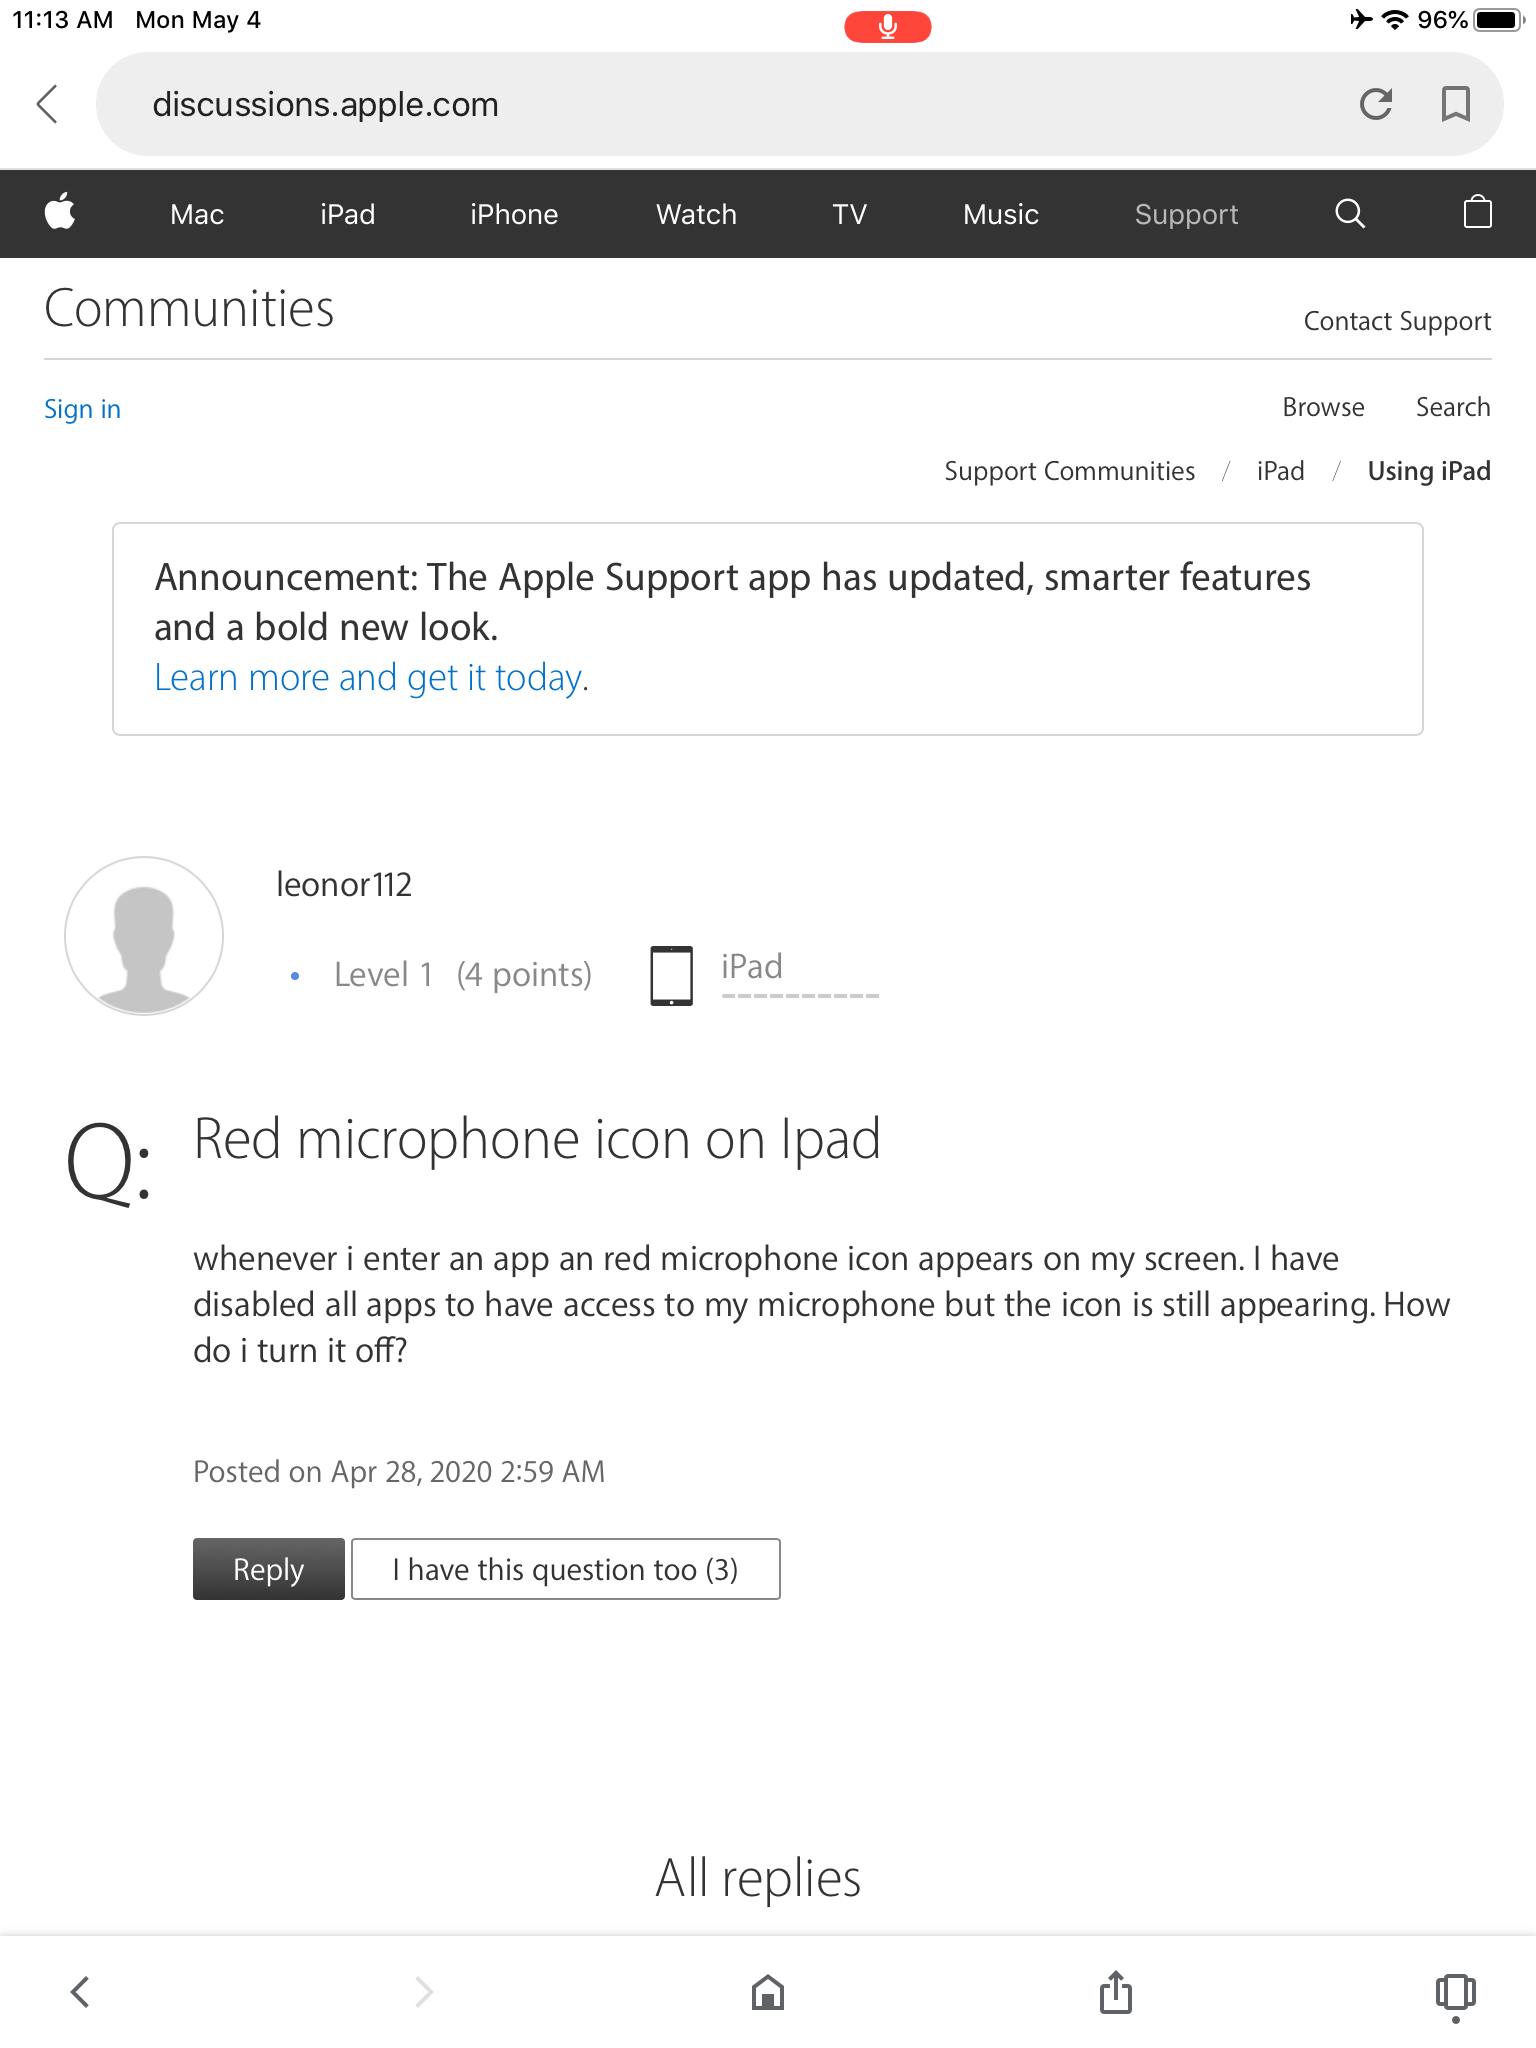Open the Support menu item

1186,214
